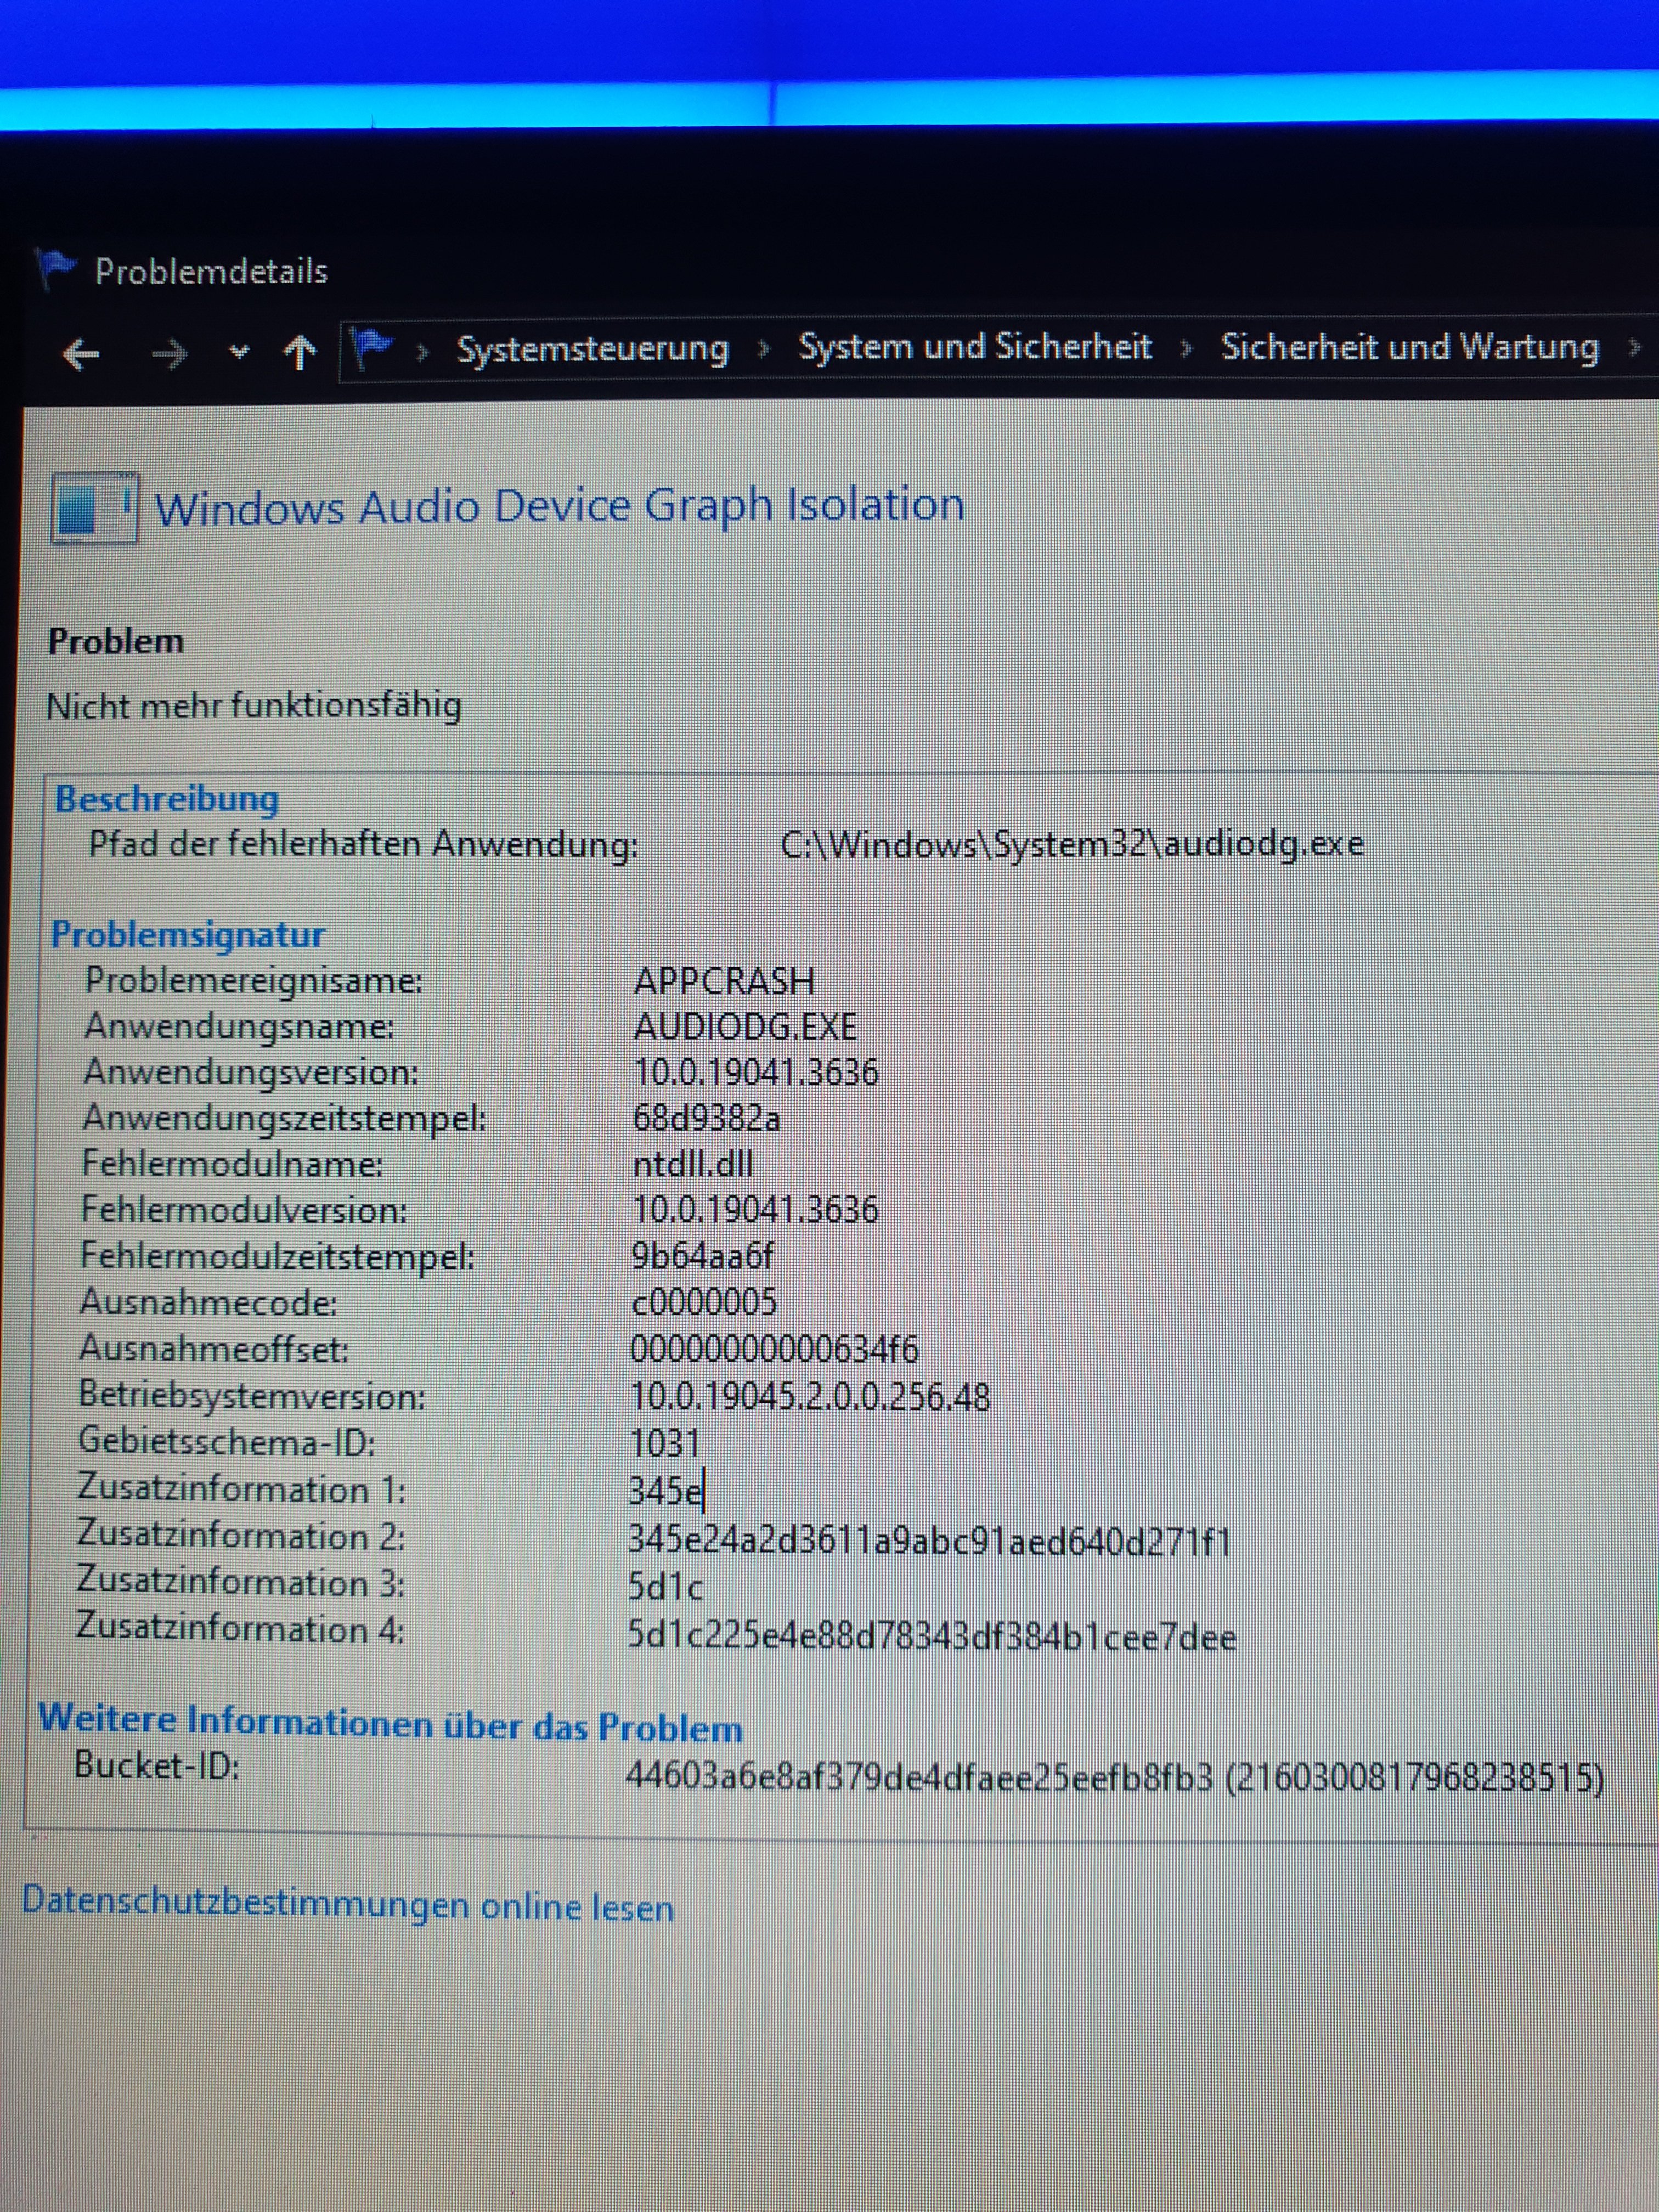Image resolution: width=1659 pixels, height=2212 pixels.
Task: Go to System und Sicherheit breadcrumb
Action: (x=975, y=347)
